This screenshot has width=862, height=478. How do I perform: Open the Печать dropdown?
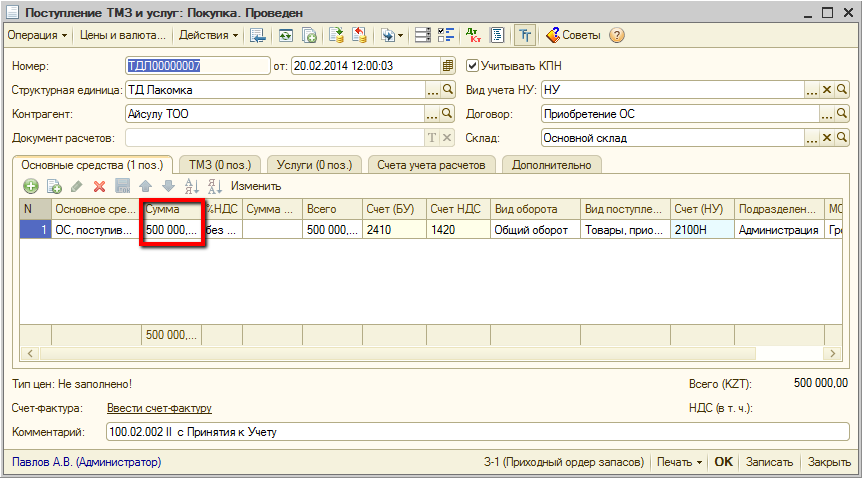[678, 462]
